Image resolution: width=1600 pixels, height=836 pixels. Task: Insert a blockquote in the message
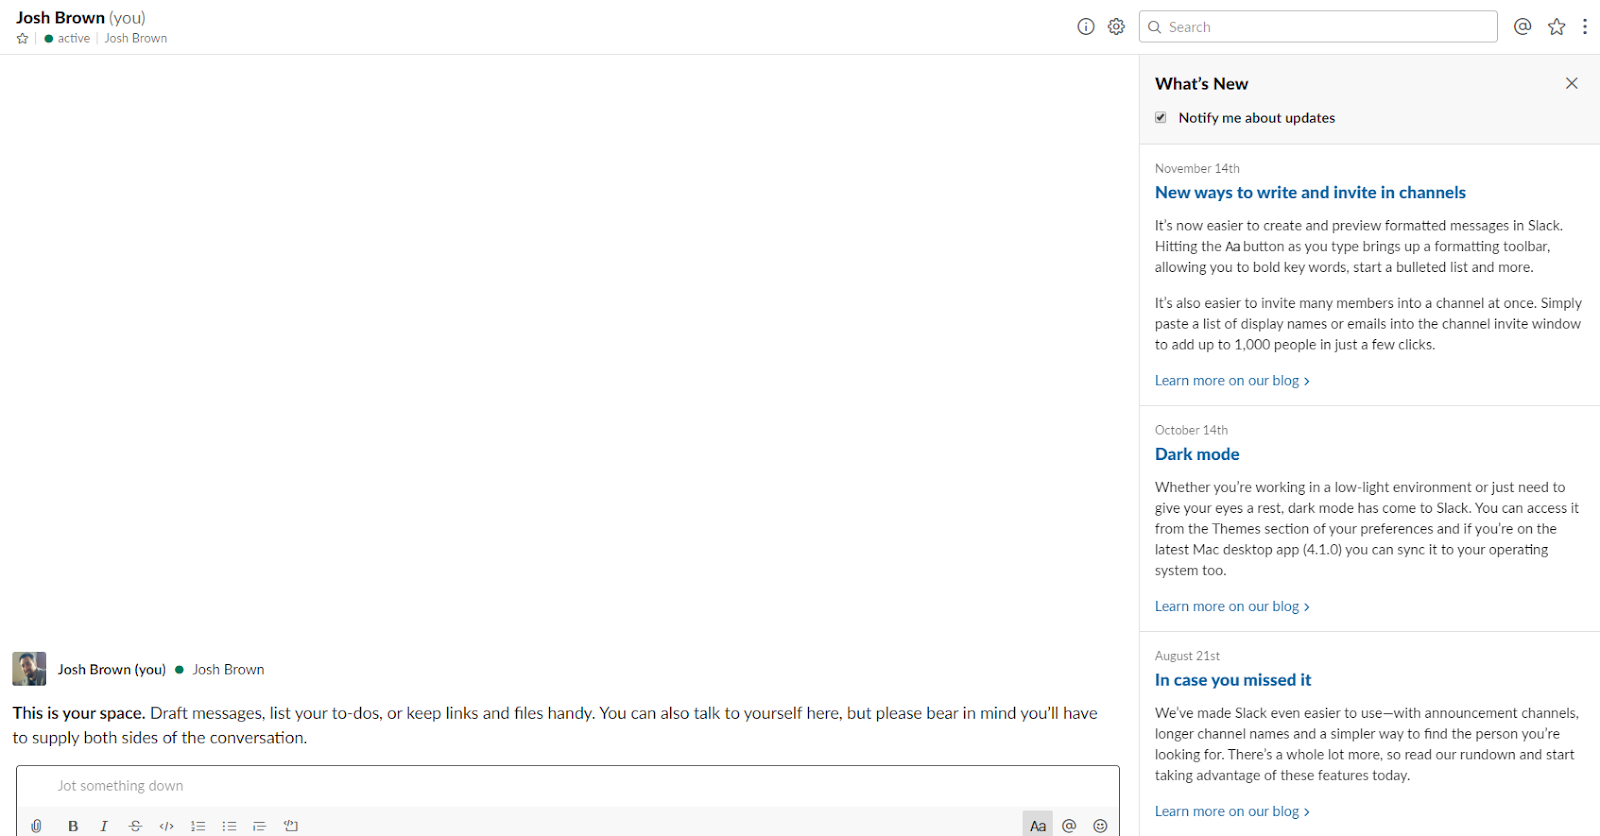[260, 826]
